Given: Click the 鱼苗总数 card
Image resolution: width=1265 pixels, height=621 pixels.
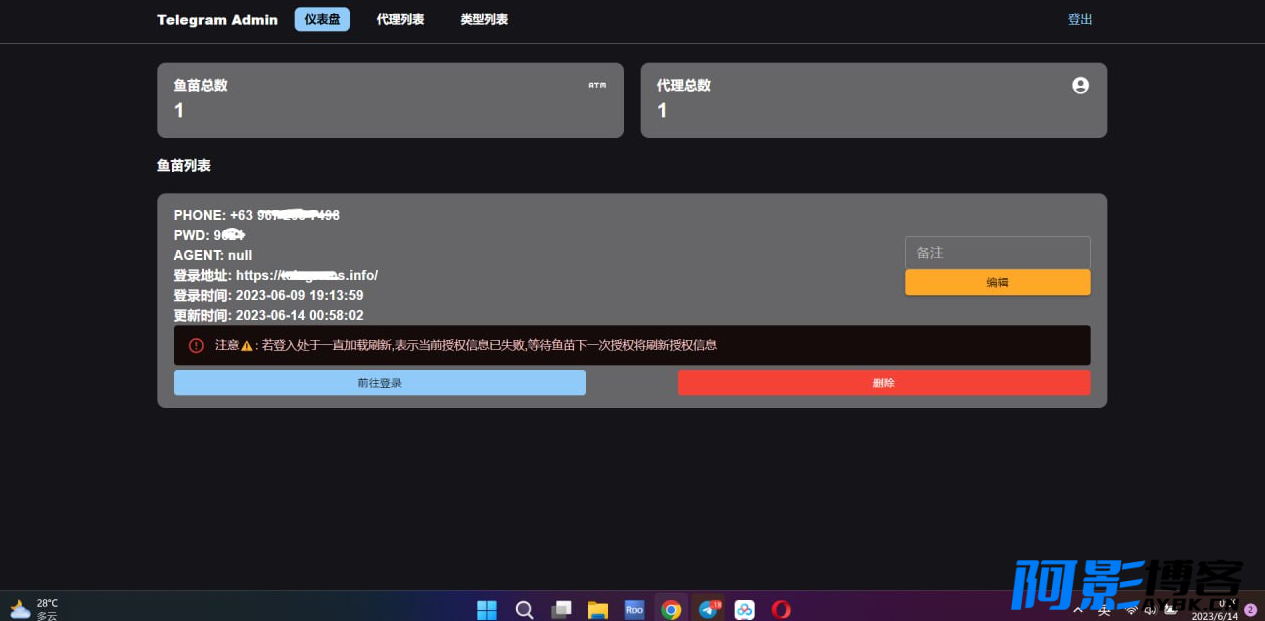Looking at the screenshot, I should click(x=390, y=100).
